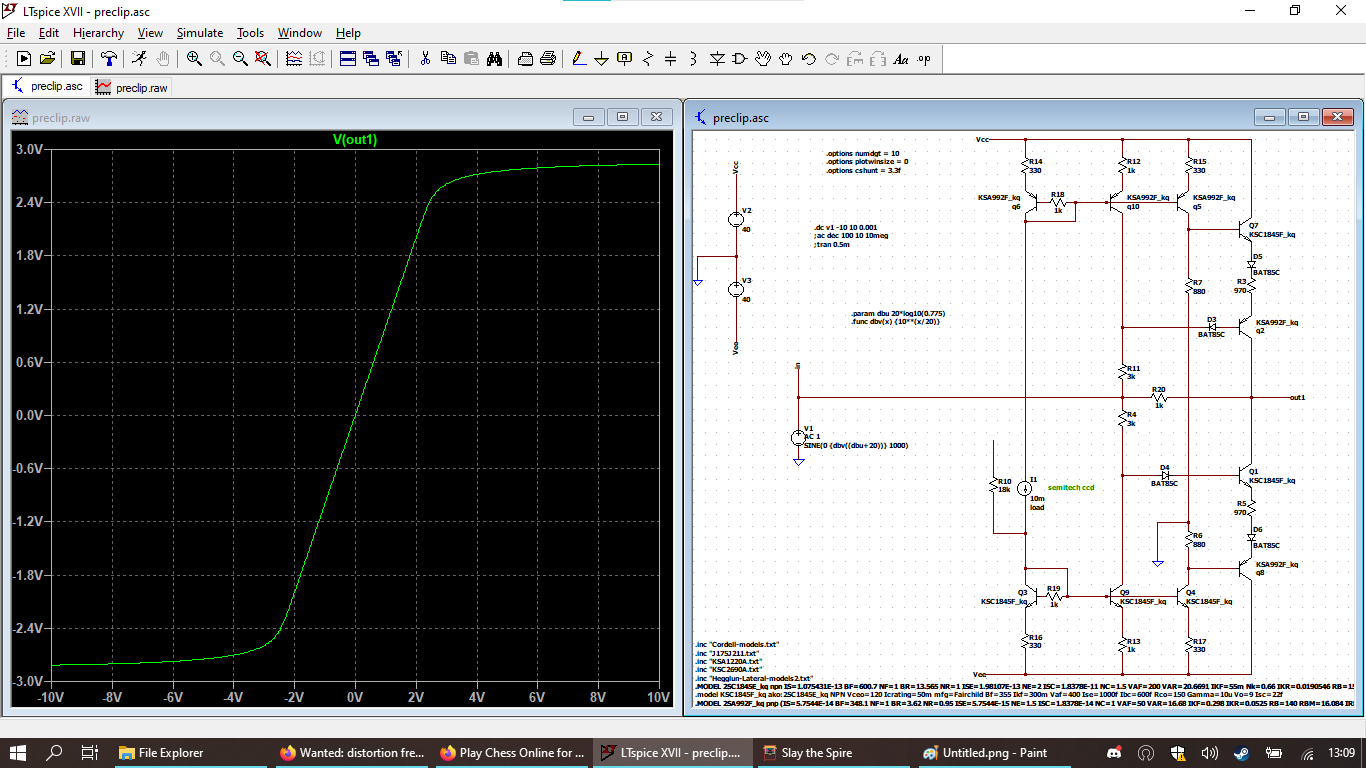This screenshot has height=768, width=1366.
Task: Run the simulation with the running man icon
Action: [139, 59]
